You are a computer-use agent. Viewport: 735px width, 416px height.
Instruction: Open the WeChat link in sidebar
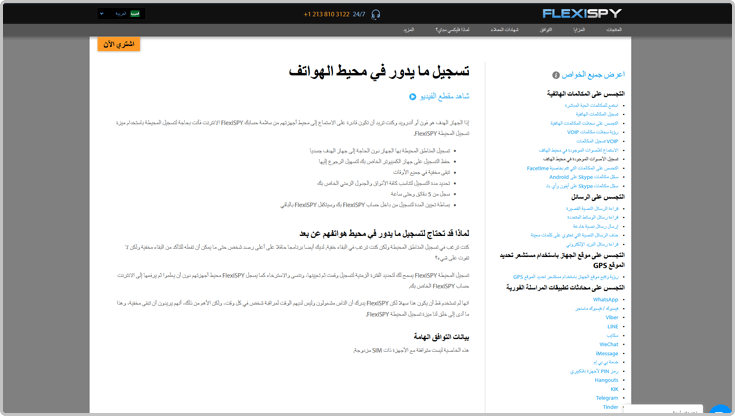tap(609, 344)
